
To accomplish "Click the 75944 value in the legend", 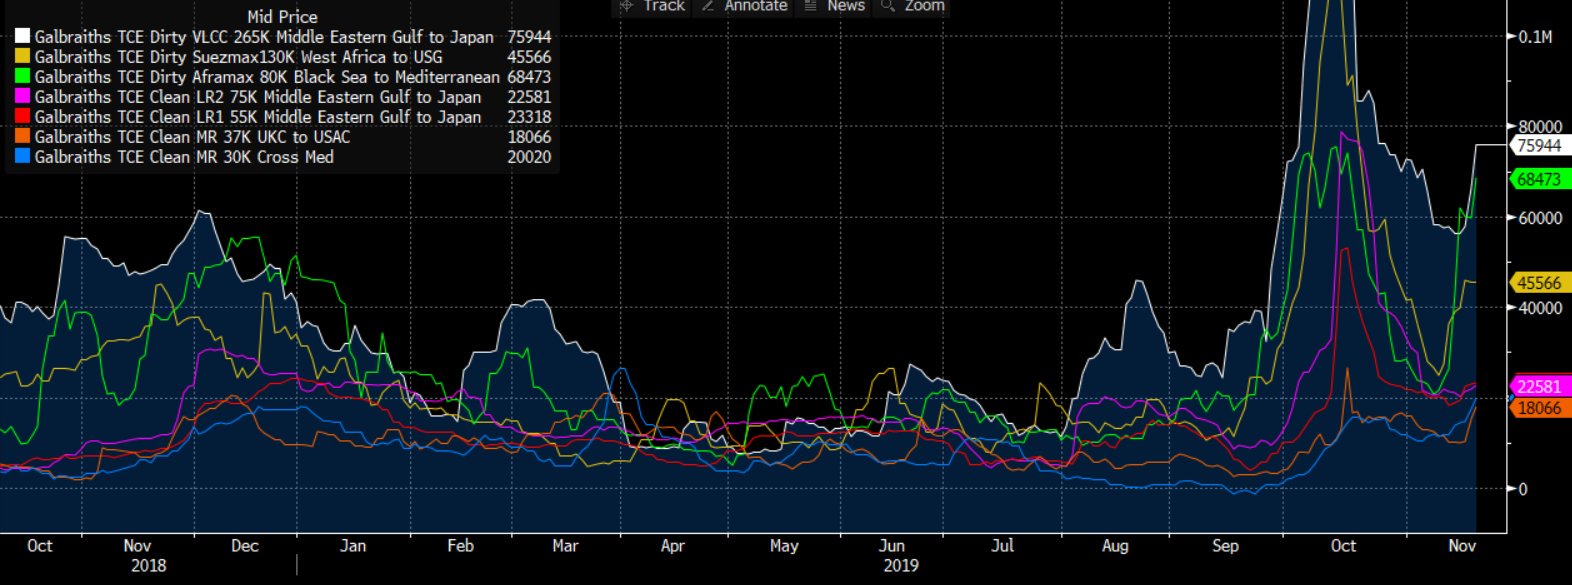I will pos(529,37).
